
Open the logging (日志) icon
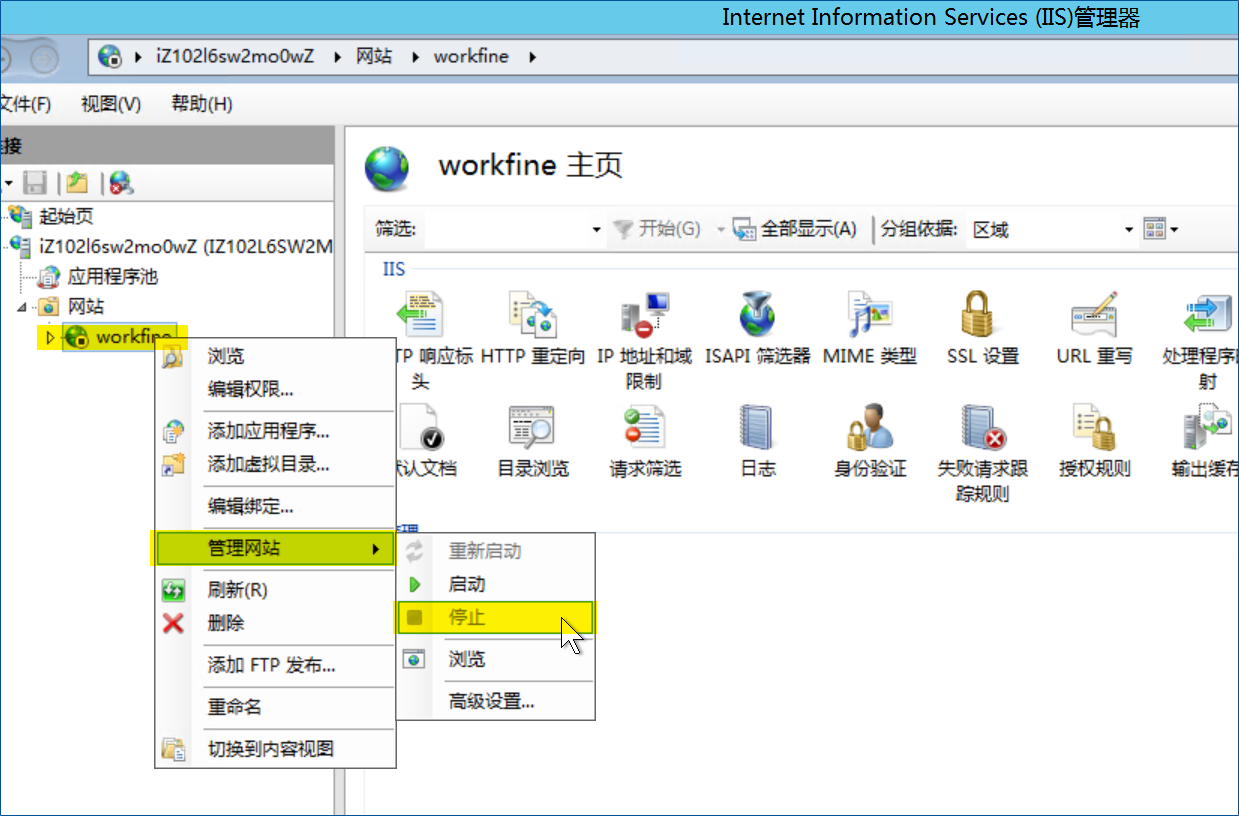click(x=757, y=427)
